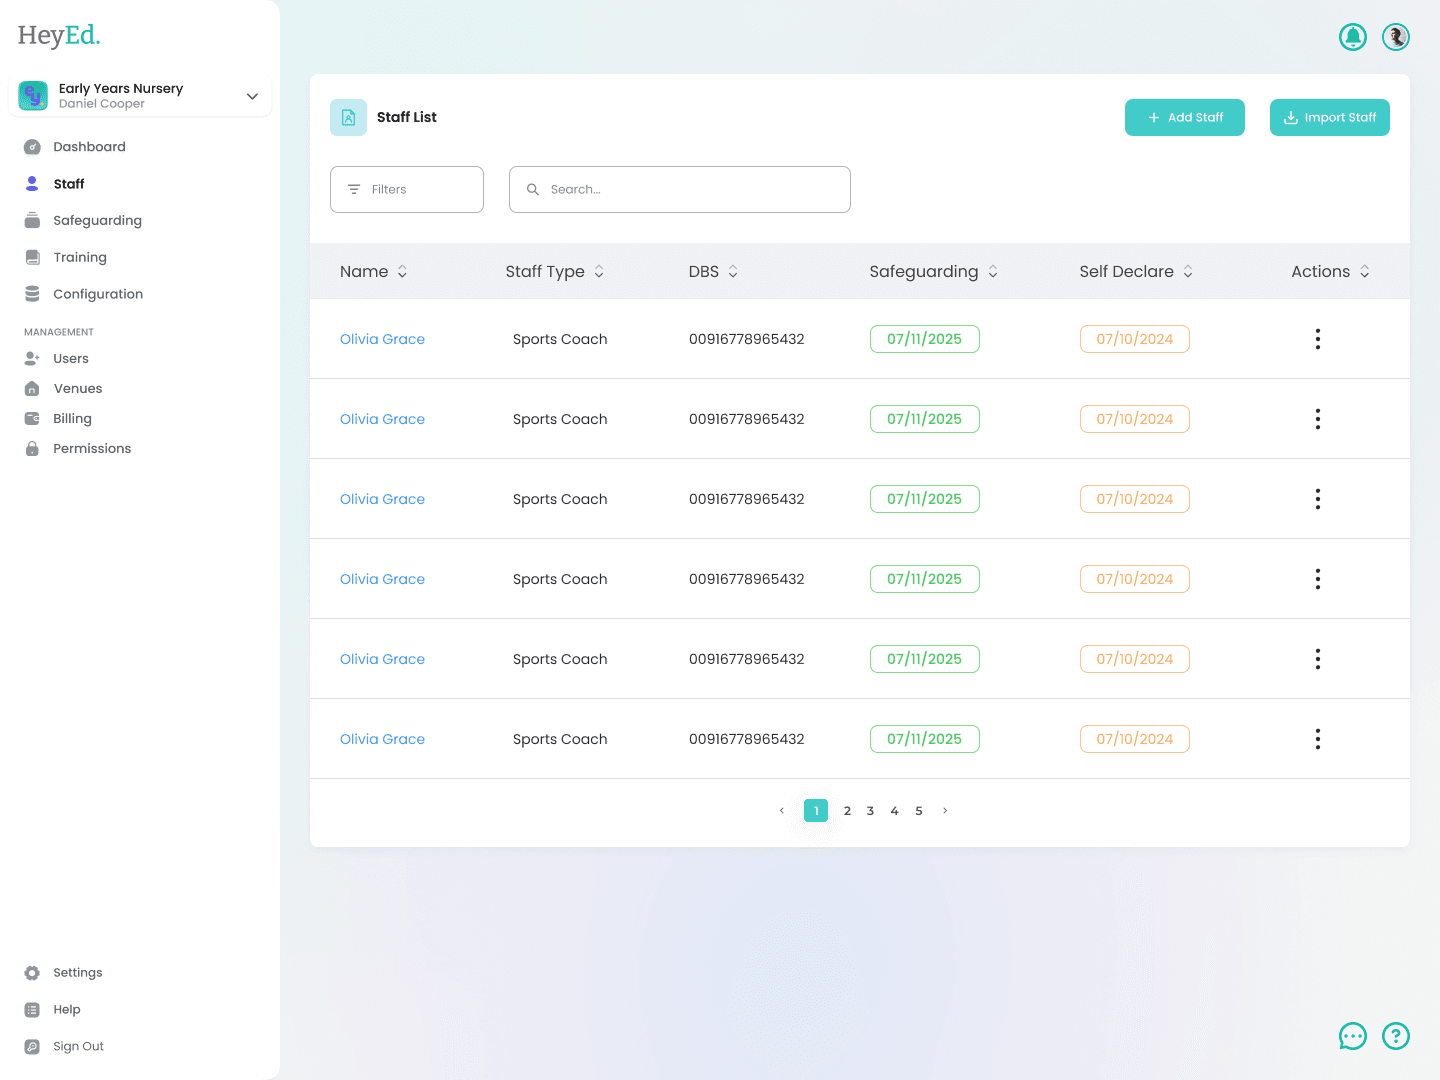Open the user profile avatar
The height and width of the screenshot is (1080, 1440).
[1395, 37]
